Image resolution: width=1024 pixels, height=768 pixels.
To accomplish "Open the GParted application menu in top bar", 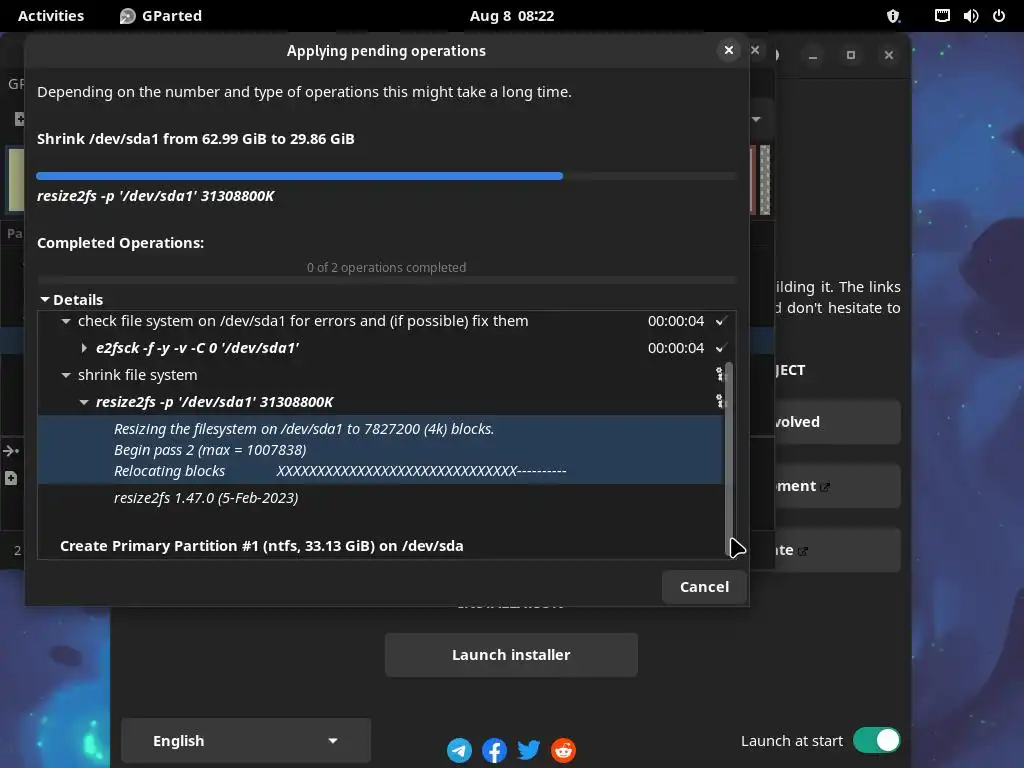I will (161, 16).
